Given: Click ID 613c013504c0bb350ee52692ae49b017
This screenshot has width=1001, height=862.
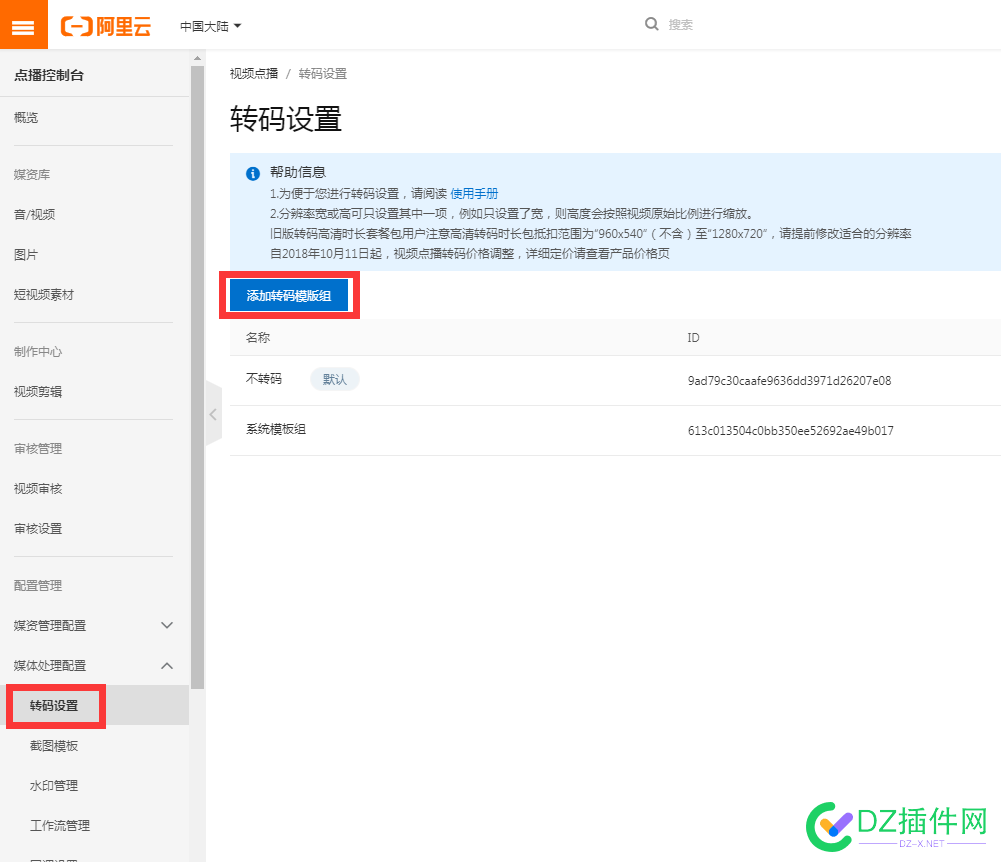Looking at the screenshot, I should [x=790, y=430].
